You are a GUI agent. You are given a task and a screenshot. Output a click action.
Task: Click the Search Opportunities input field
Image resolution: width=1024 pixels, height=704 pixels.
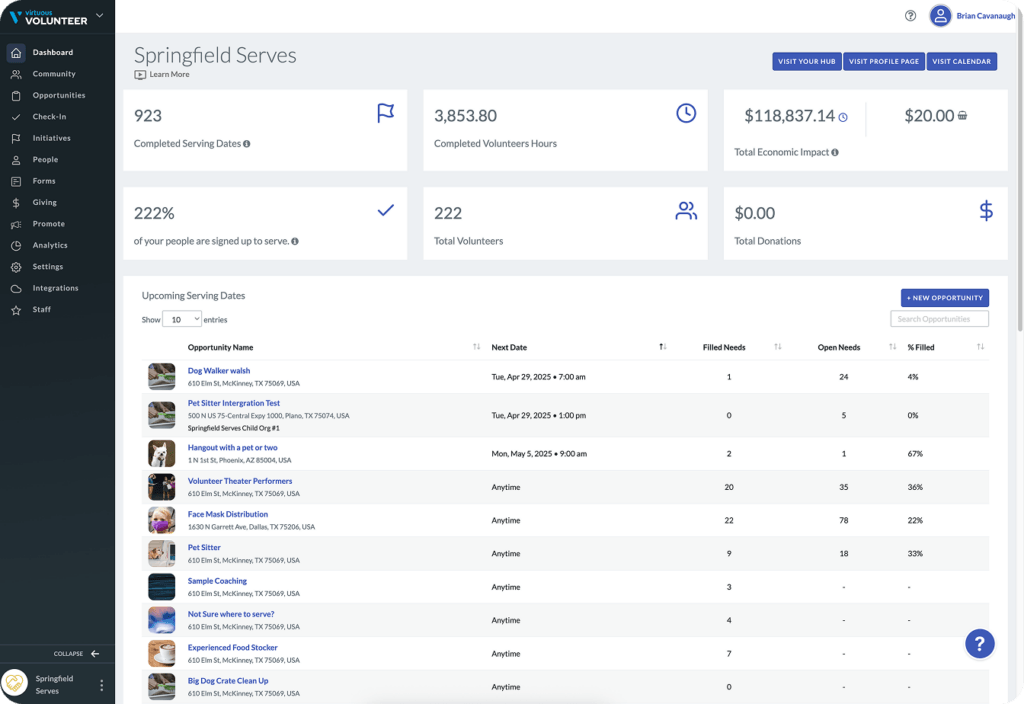pos(939,319)
